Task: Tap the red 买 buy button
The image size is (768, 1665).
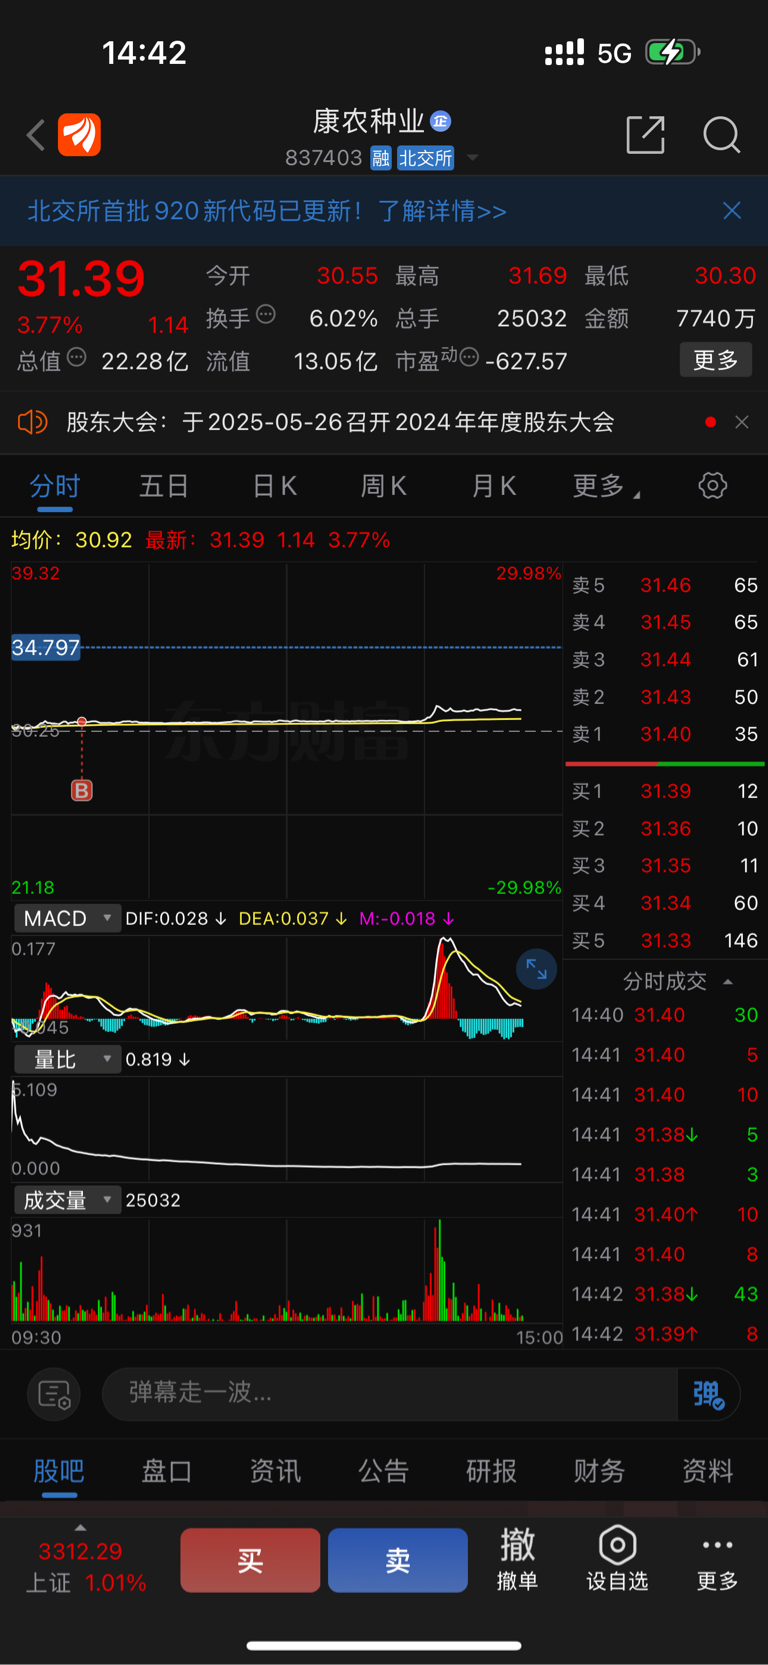Action: 250,1560
